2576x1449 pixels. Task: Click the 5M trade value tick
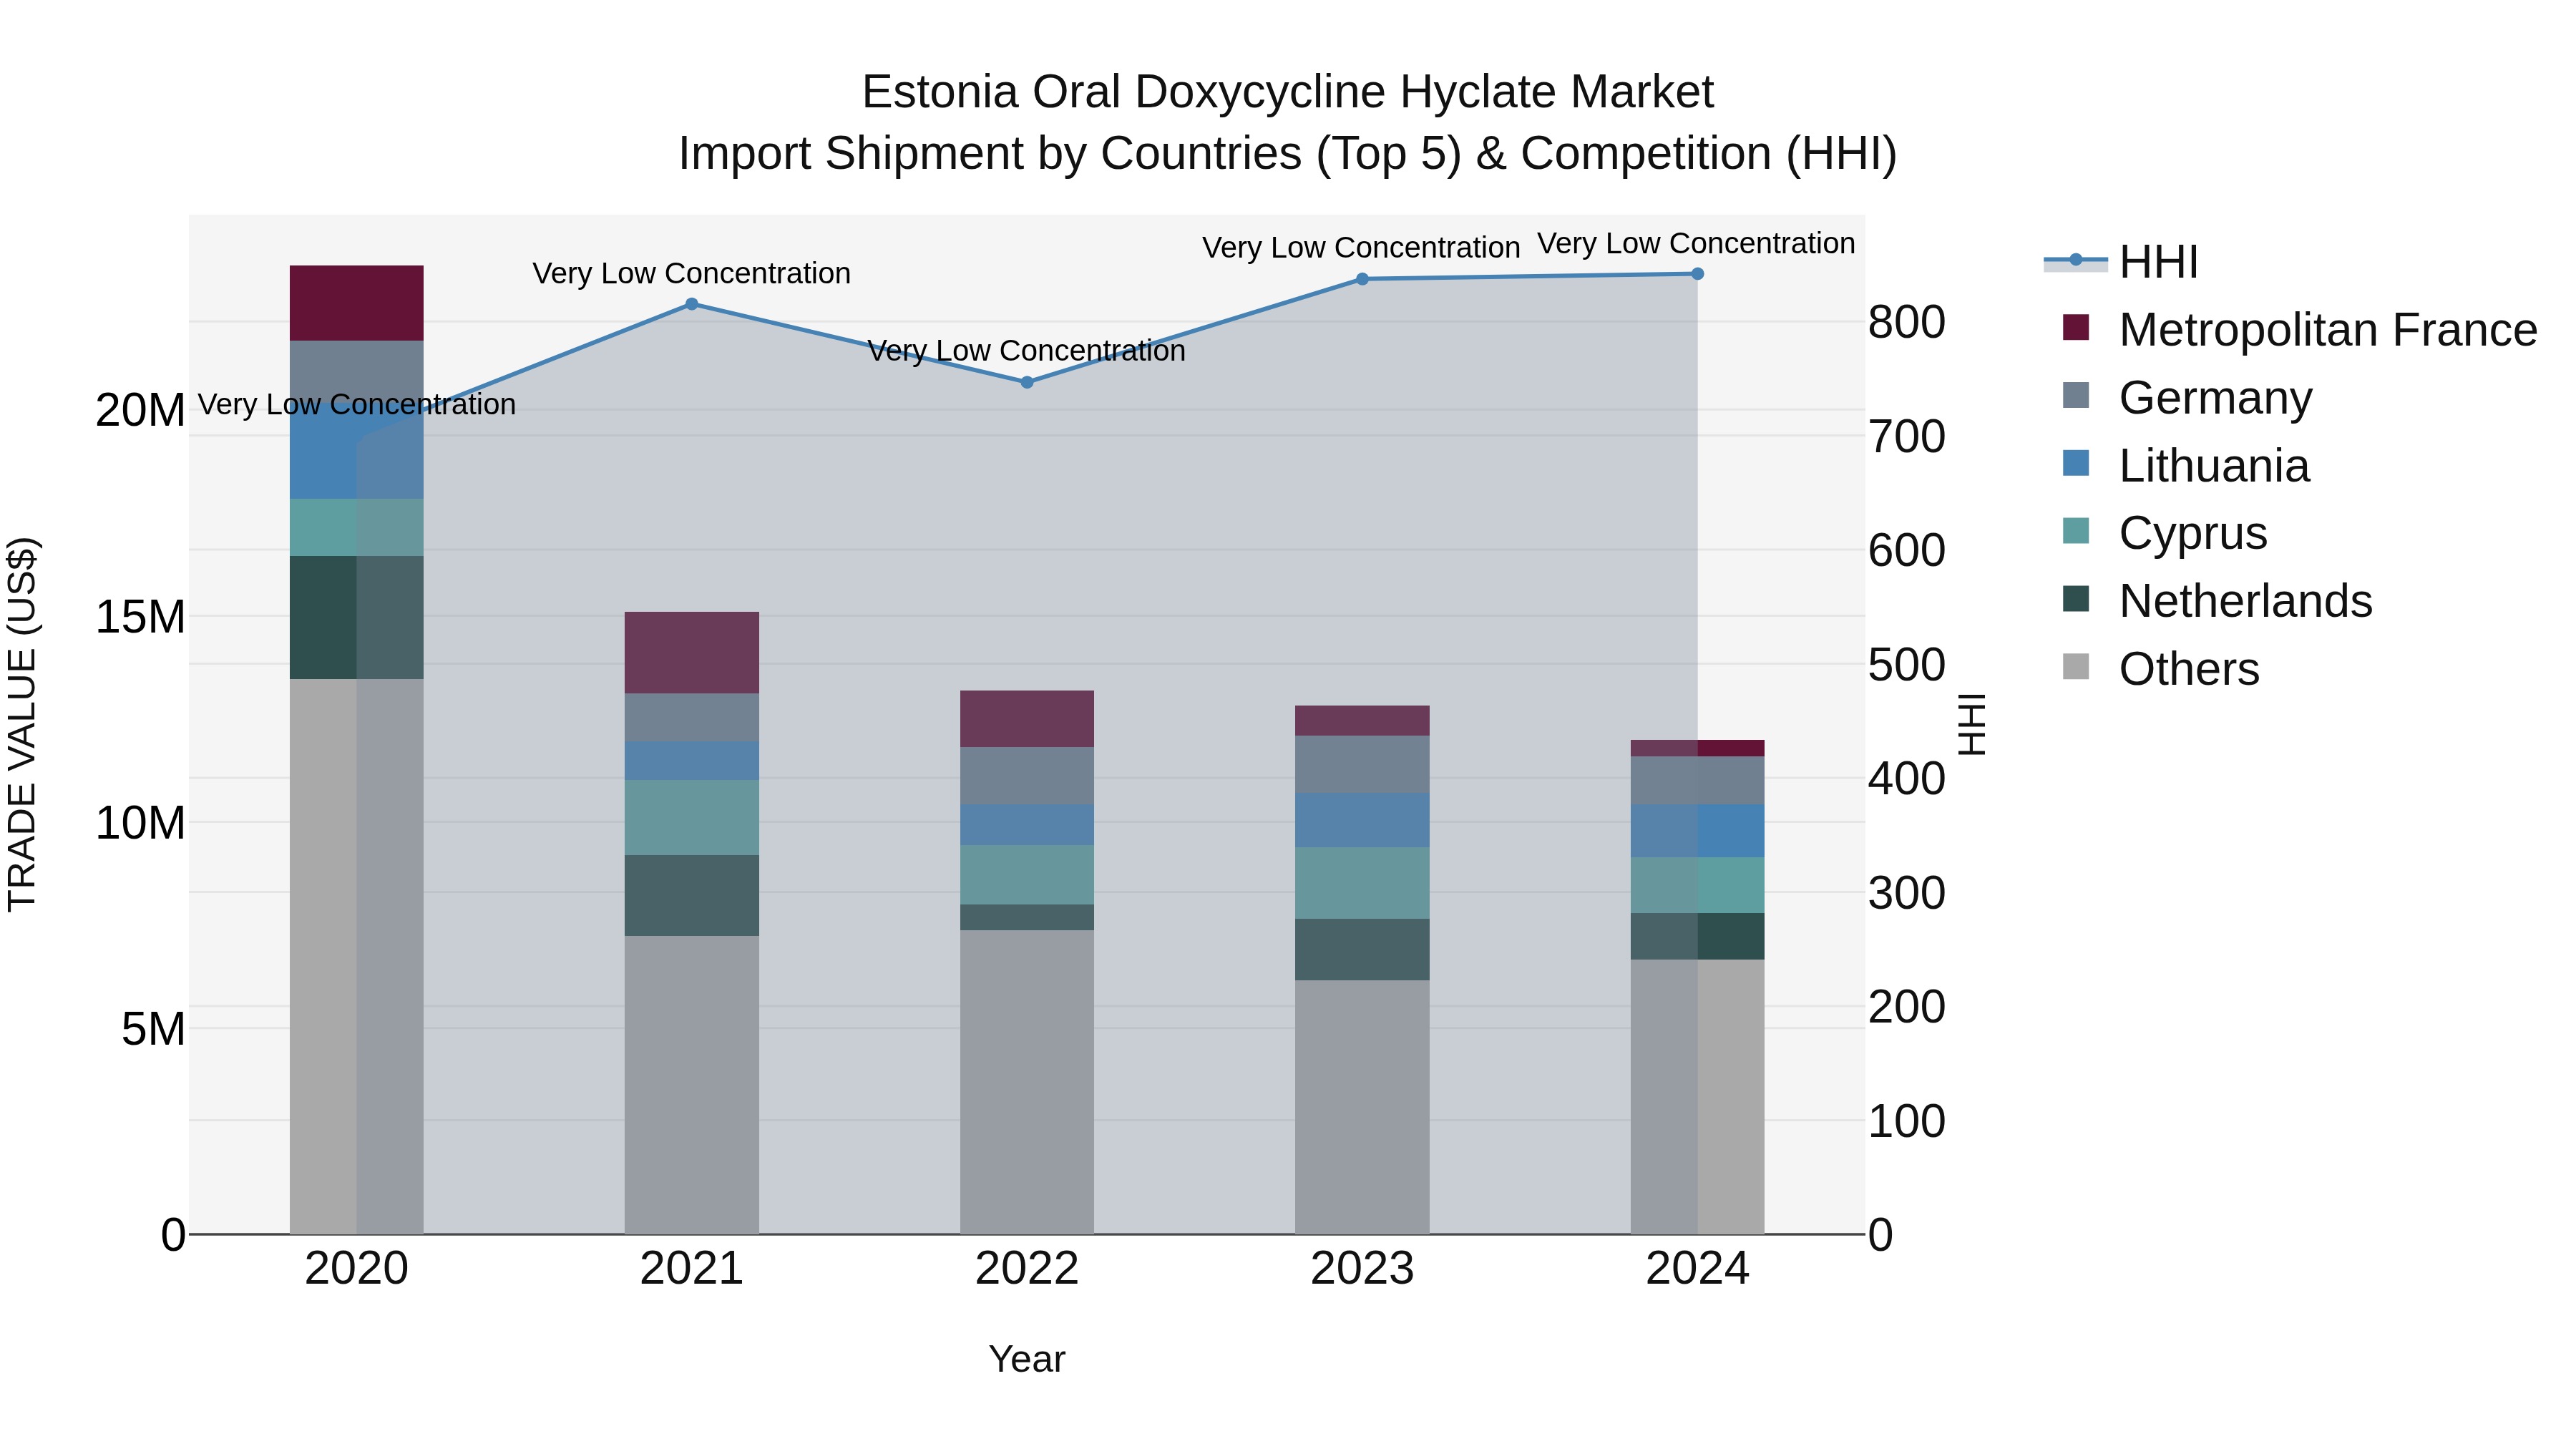[x=153, y=1029]
